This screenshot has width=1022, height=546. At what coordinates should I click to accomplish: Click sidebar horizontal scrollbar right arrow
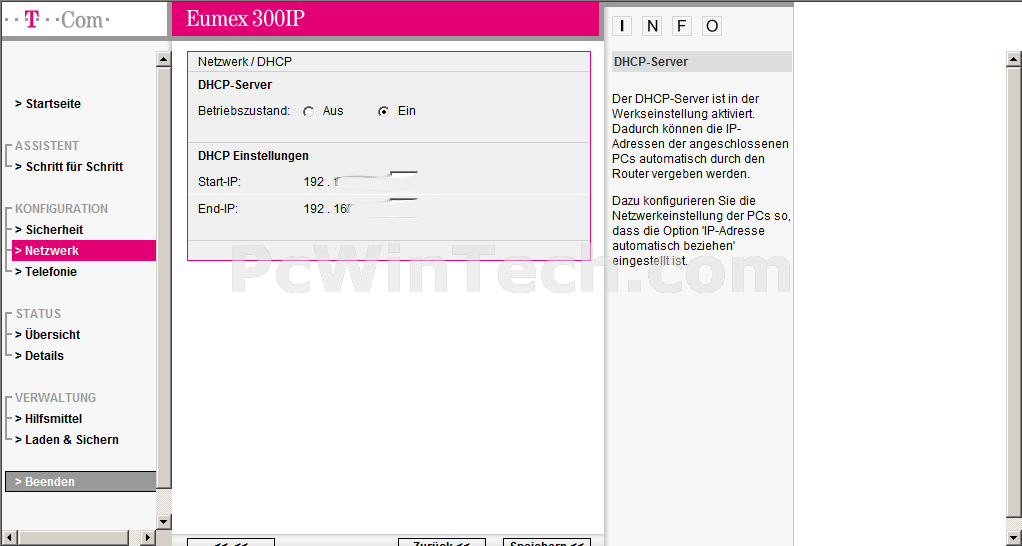click(x=148, y=538)
